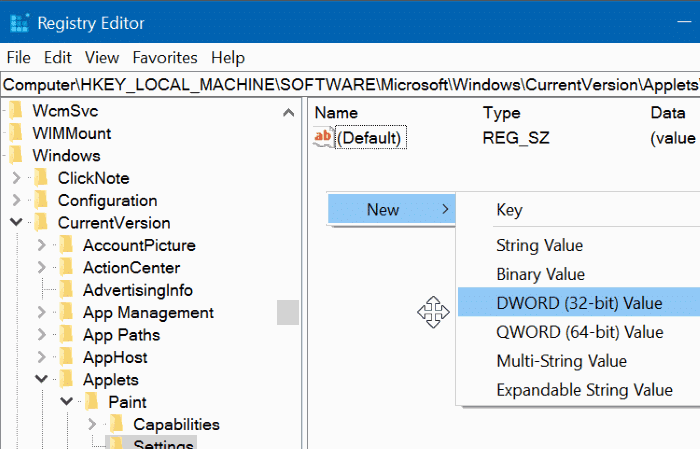Click the Applets folder icon
The image size is (700, 449).
coord(66,379)
